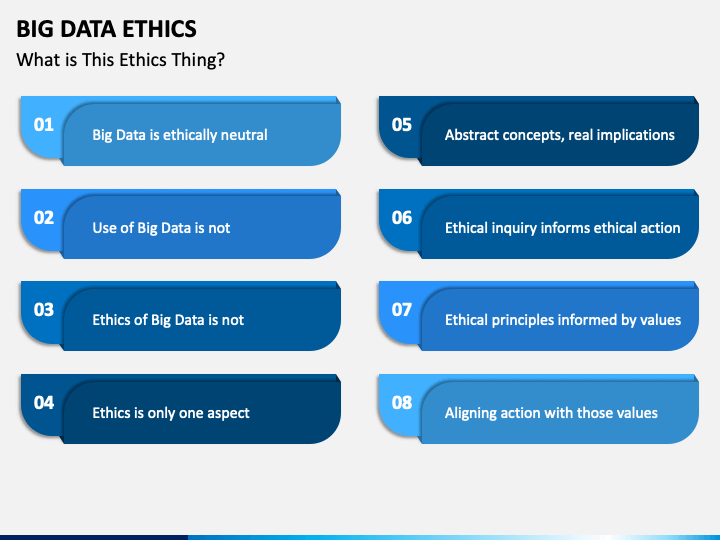Image resolution: width=720 pixels, height=540 pixels.
Task: Click the 04 number badge
Action: (43, 403)
